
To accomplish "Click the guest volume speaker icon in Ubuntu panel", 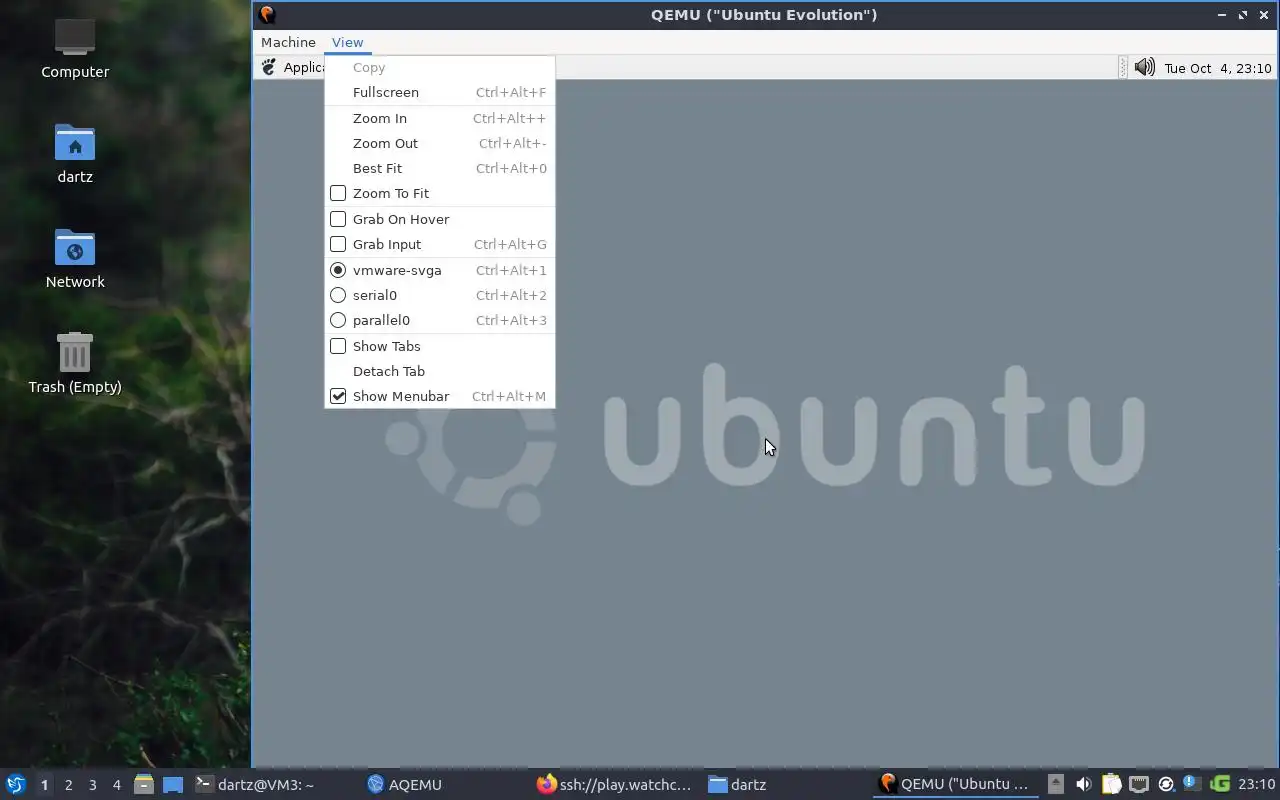I will coord(1144,67).
